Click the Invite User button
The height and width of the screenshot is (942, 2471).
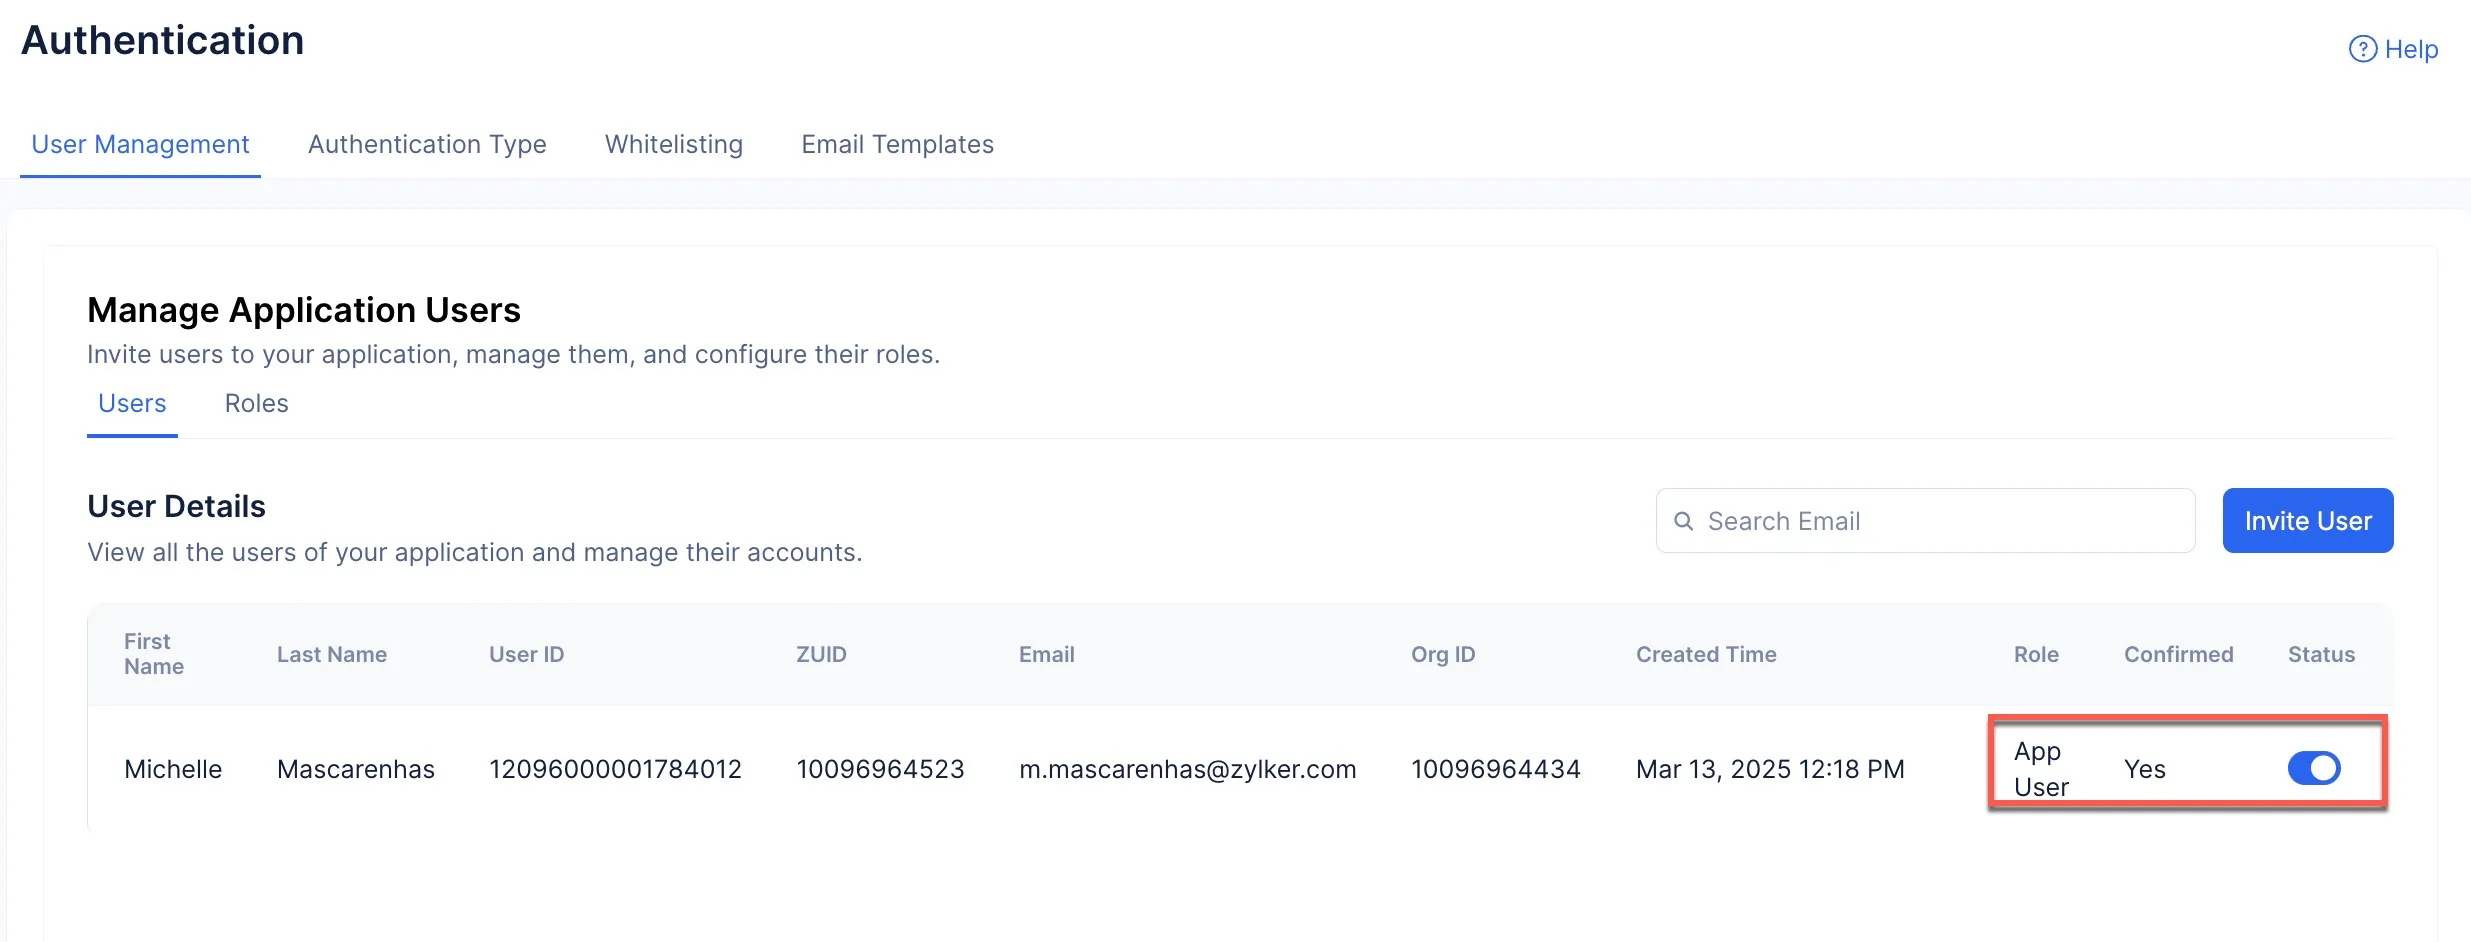(2308, 521)
